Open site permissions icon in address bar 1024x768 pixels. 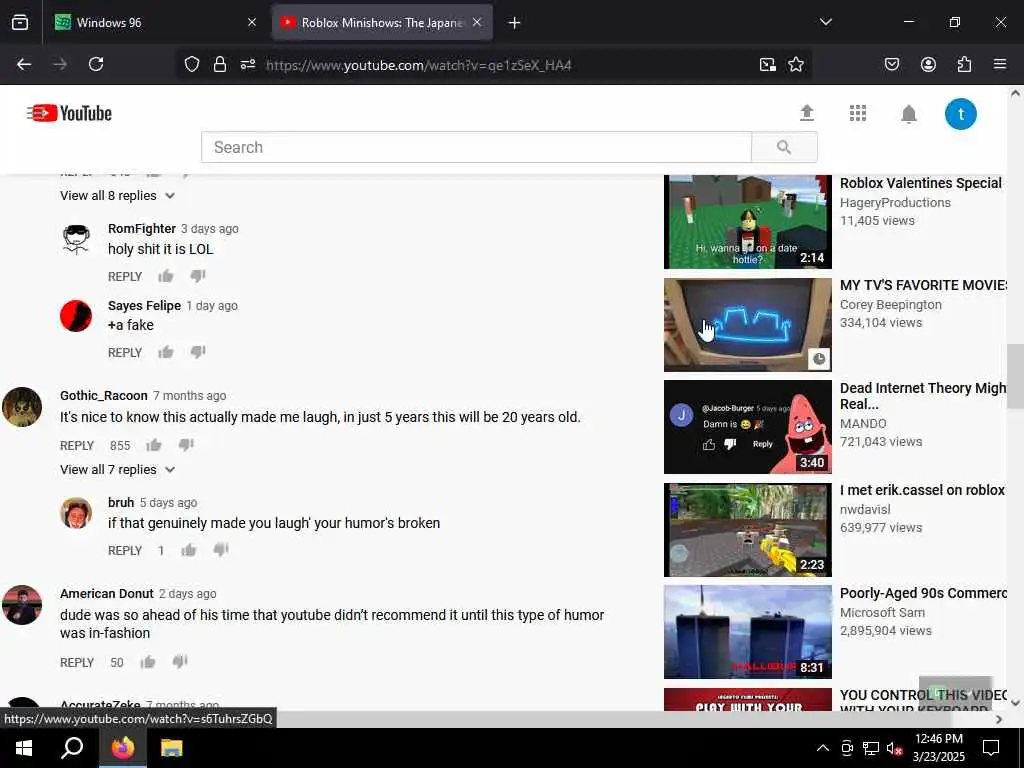click(x=248, y=64)
